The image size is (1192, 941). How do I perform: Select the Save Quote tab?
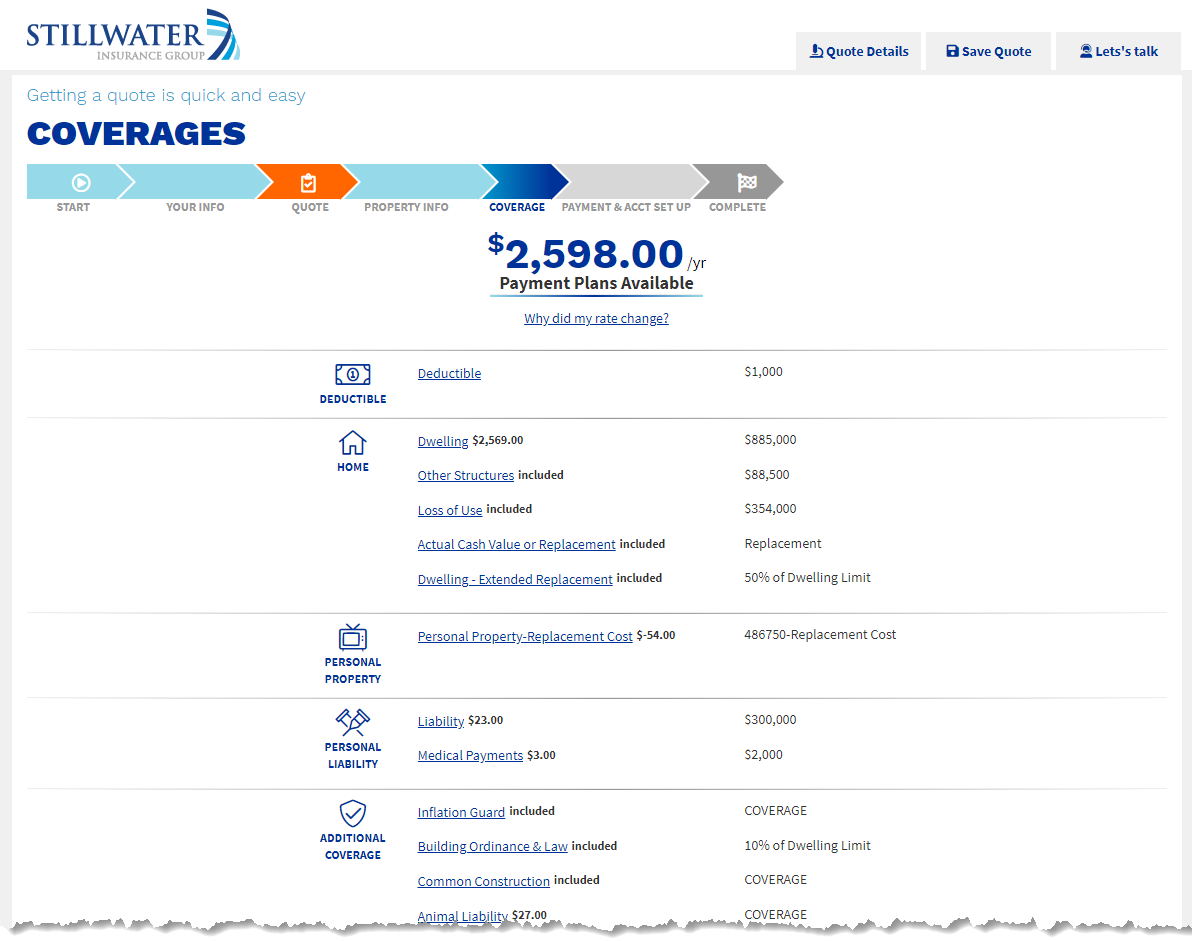click(x=988, y=51)
